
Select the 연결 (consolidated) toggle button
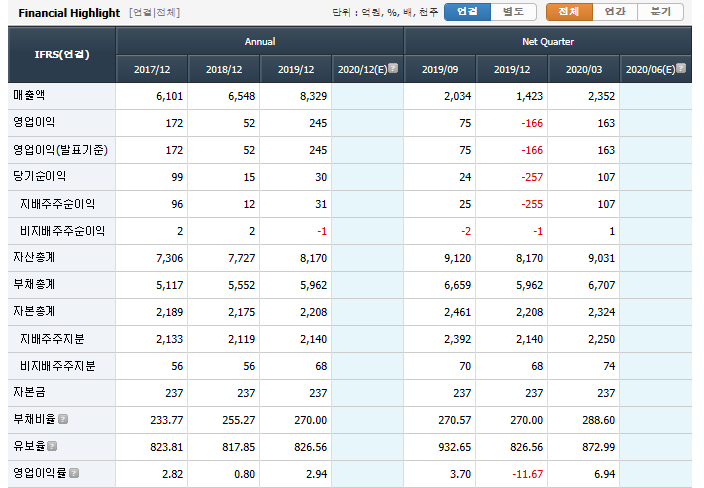coord(467,12)
